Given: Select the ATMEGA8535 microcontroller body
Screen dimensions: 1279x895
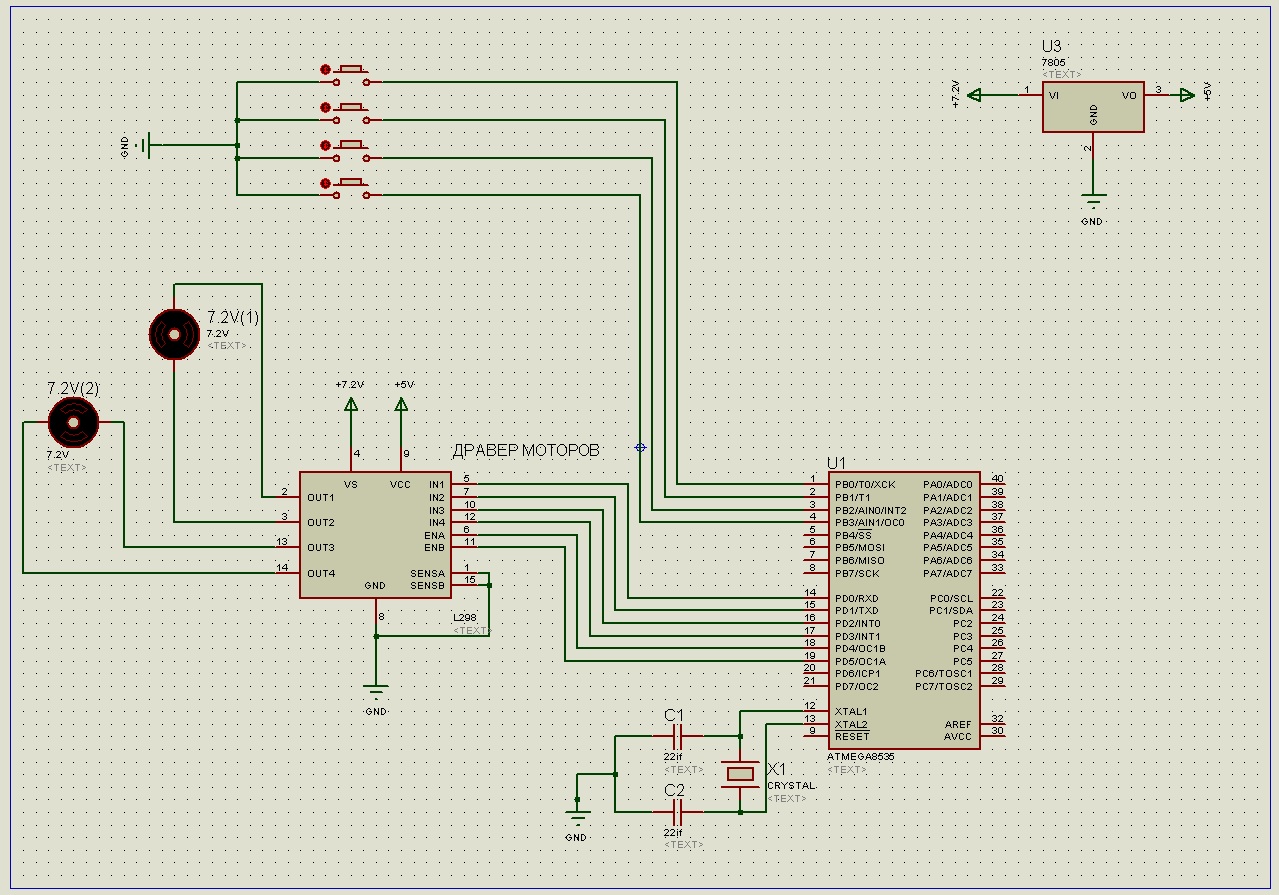Looking at the screenshot, I should click(x=903, y=610).
